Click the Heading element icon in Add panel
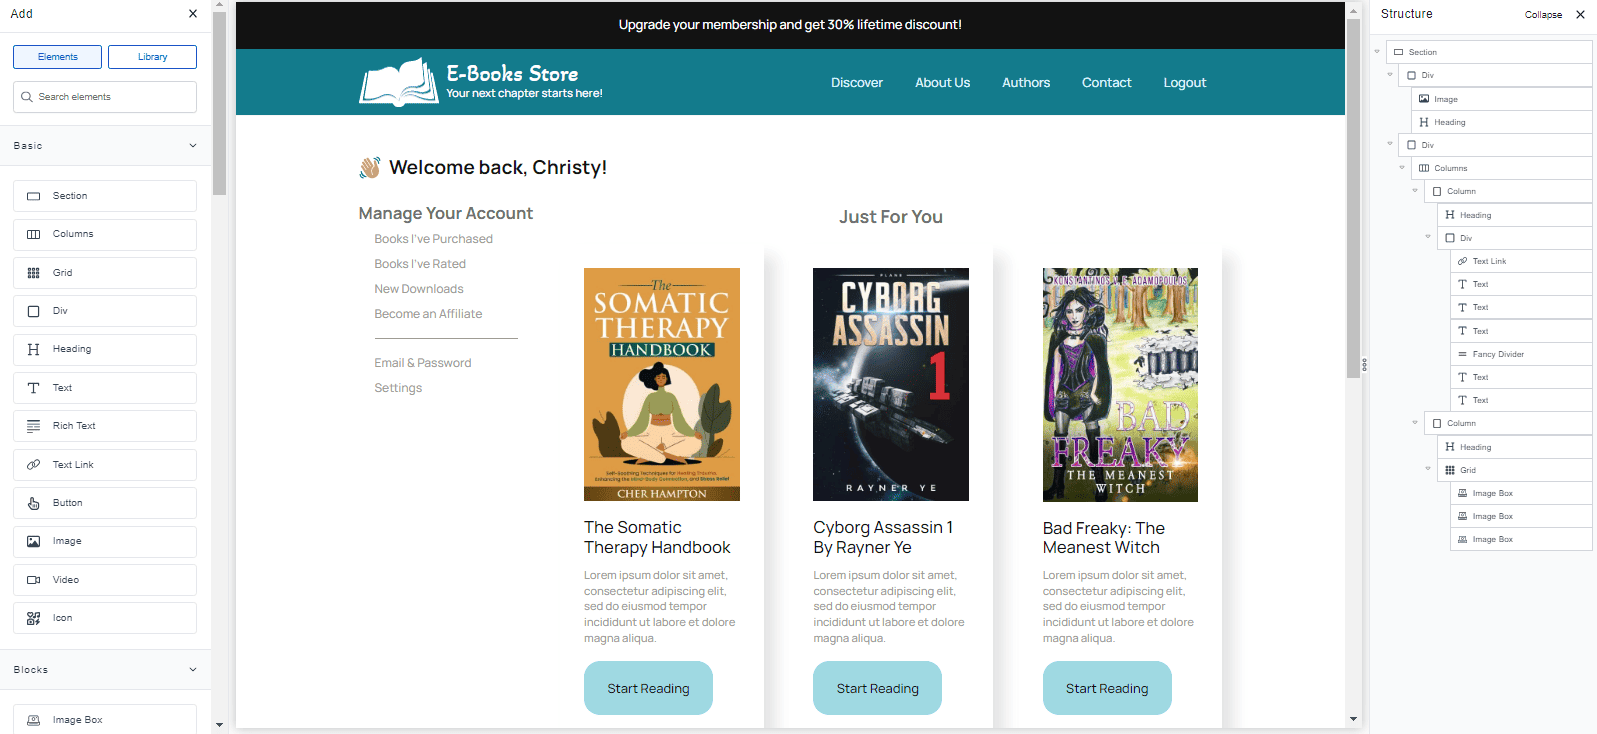Viewport: 1597px width, 734px height. click(x=34, y=350)
